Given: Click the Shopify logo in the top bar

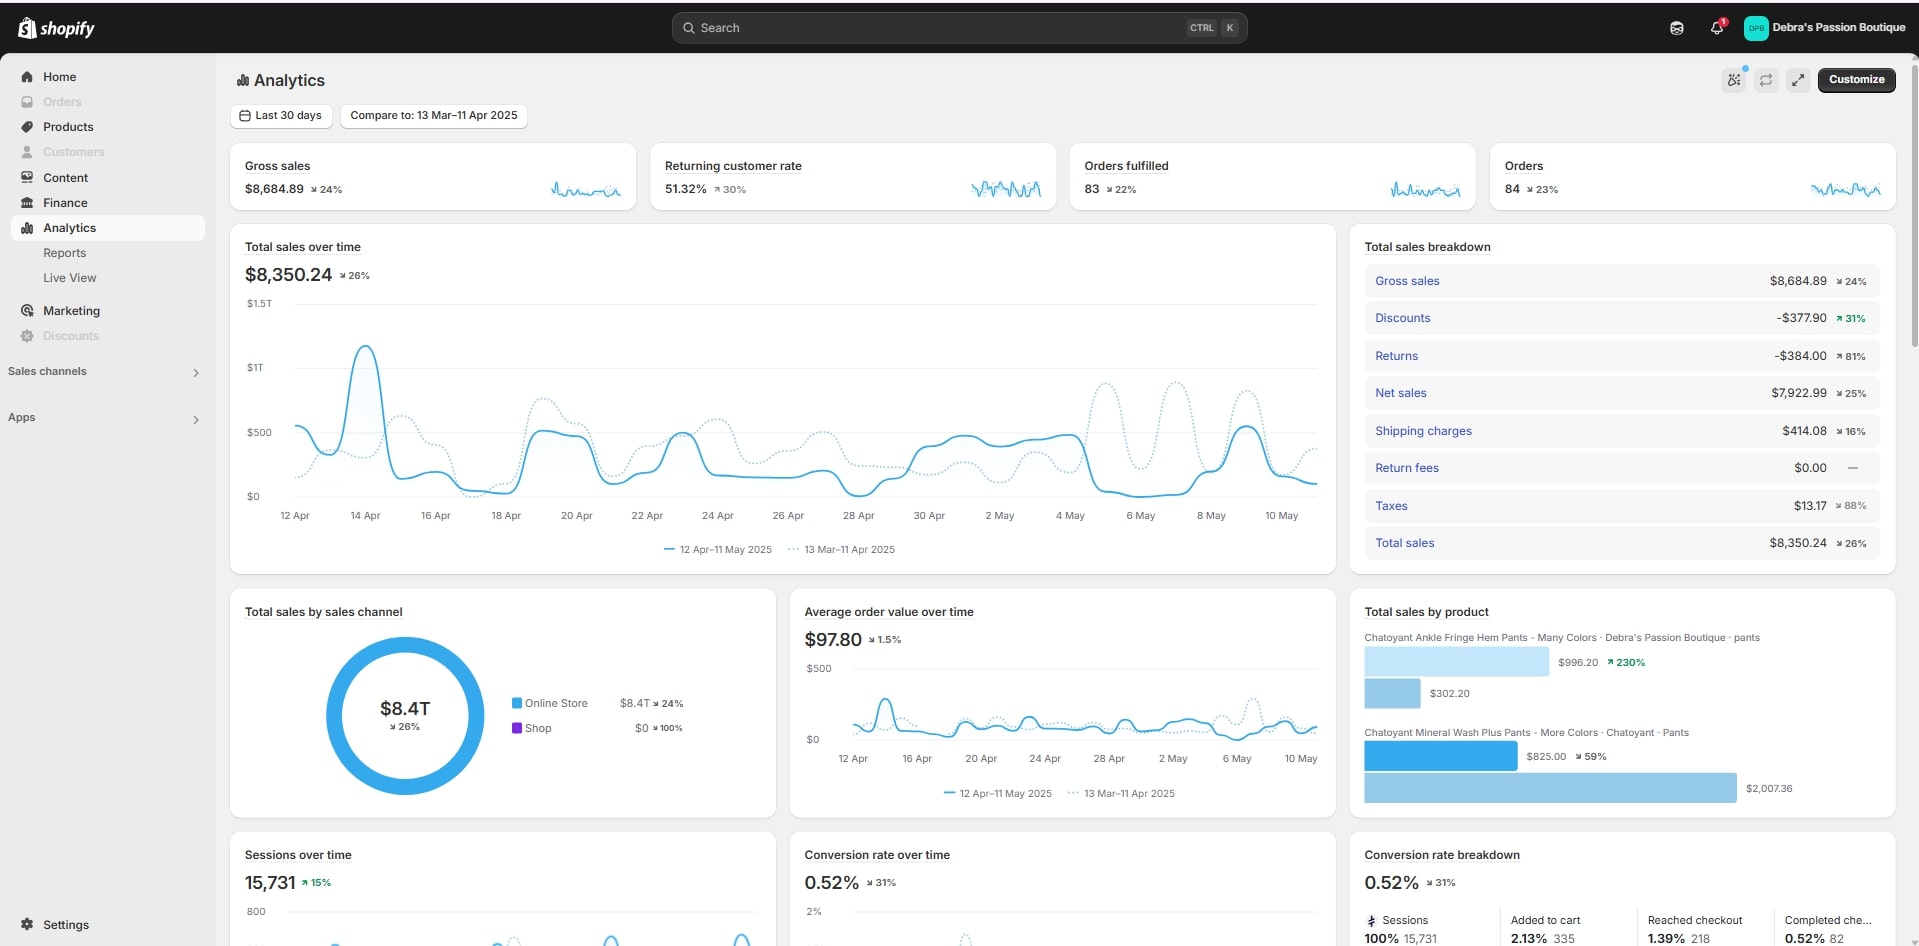Looking at the screenshot, I should pyautogui.click(x=56, y=28).
